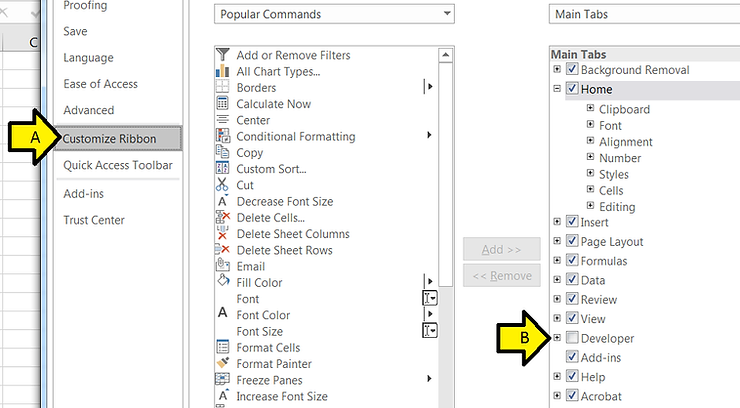The height and width of the screenshot is (408, 740).
Task: Click the Font Color letter icon
Action: tap(223, 313)
